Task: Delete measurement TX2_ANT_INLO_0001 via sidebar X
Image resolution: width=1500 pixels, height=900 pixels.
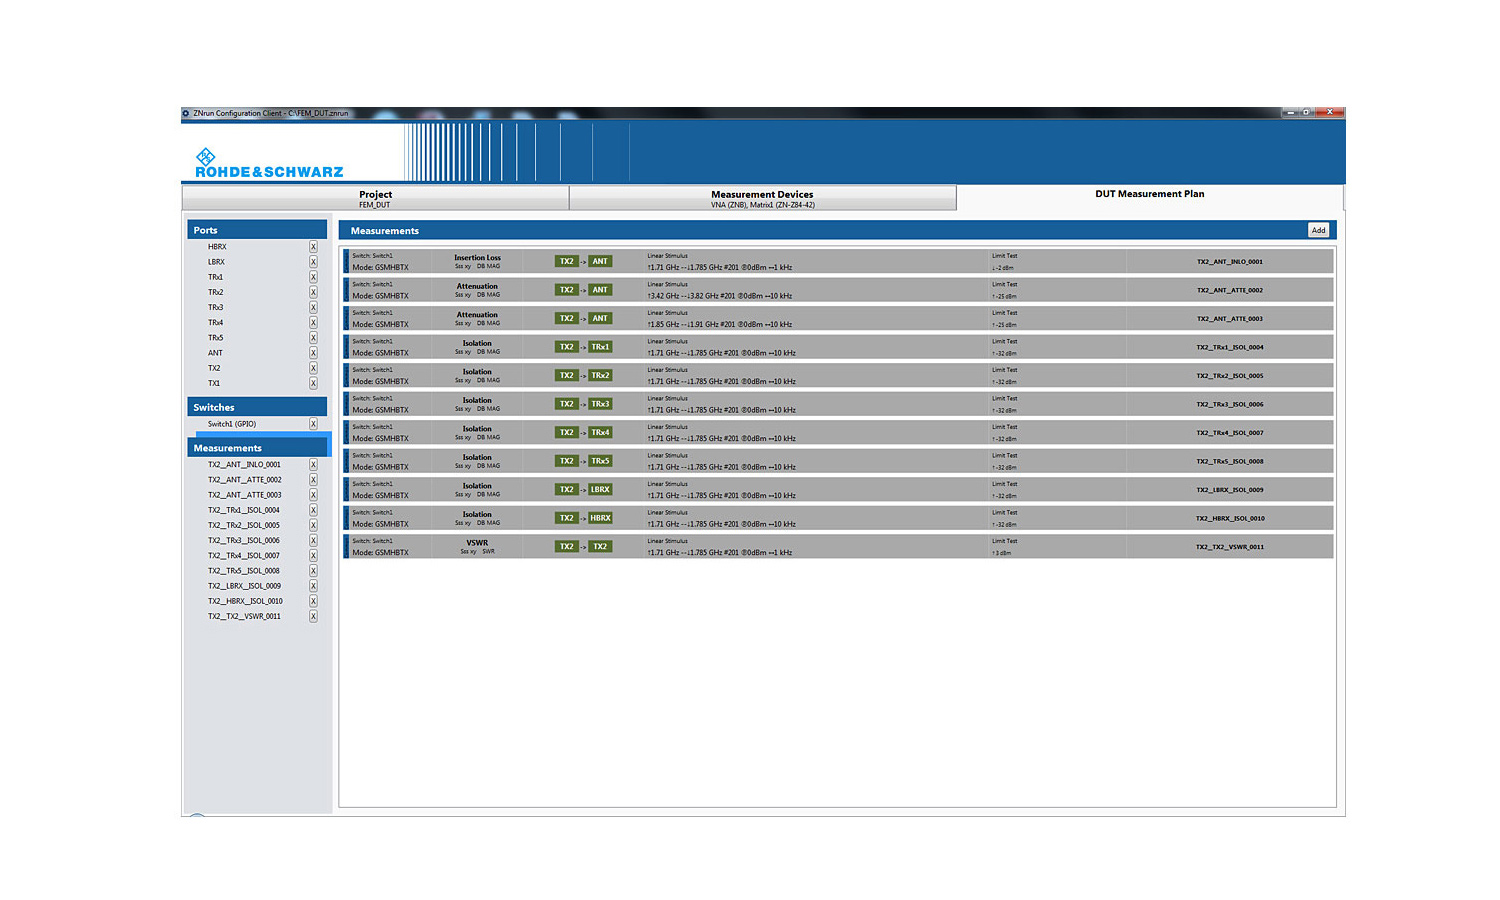Action: click(313, 465)
